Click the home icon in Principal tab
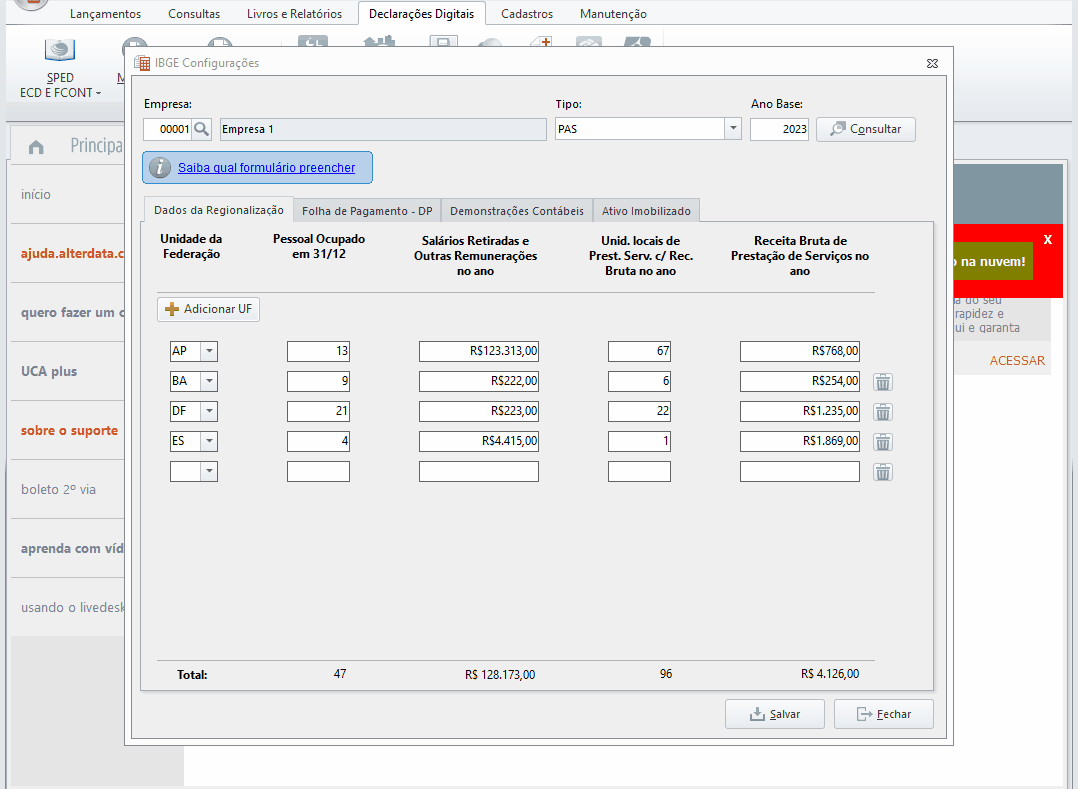 click(x=36, y=147)
